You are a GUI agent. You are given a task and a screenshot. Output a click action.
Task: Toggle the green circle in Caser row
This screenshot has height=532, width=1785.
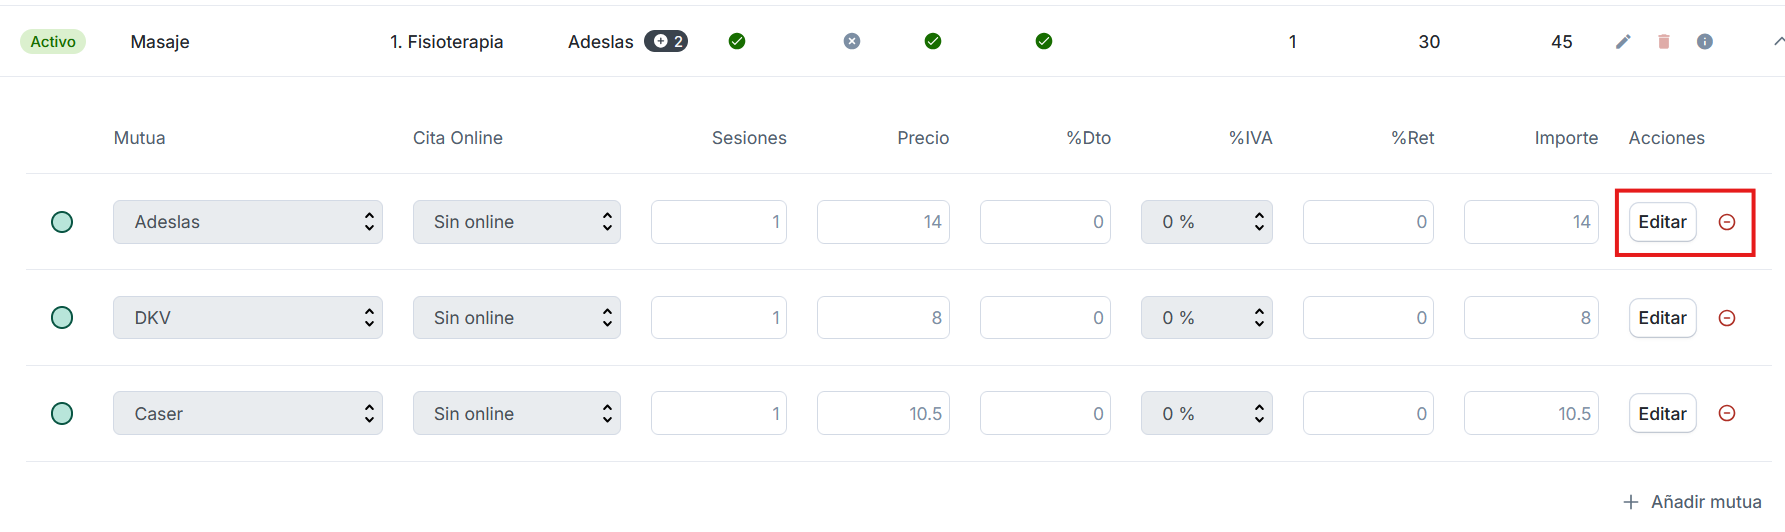click(62, 413)
